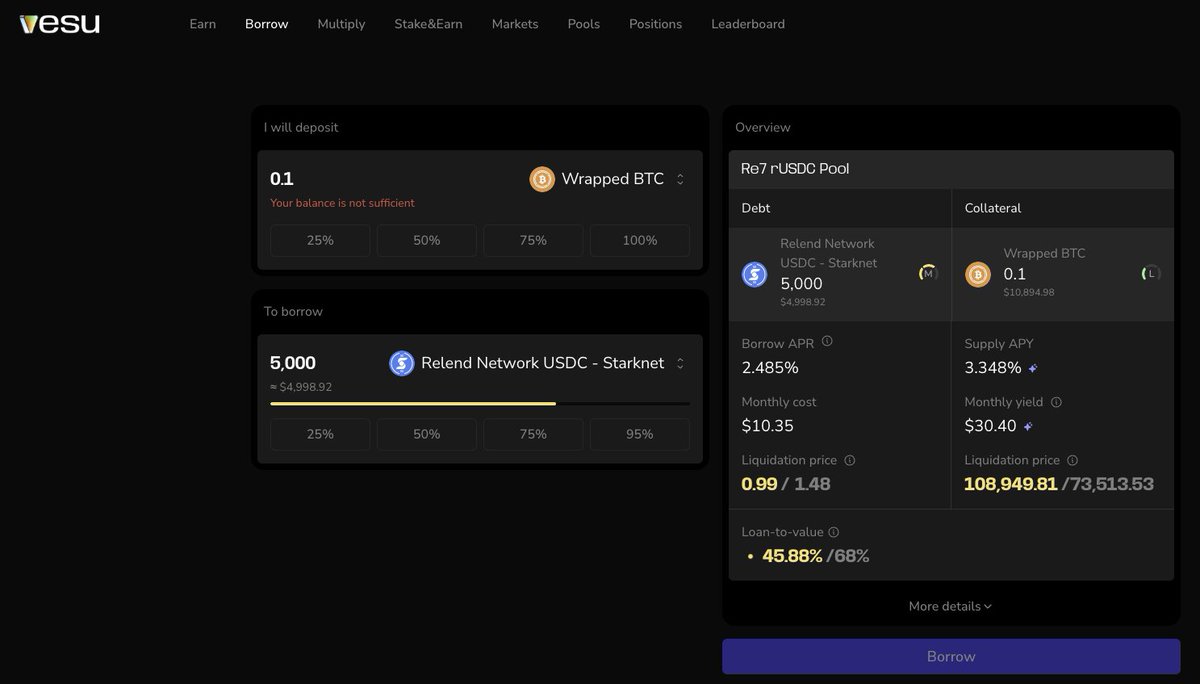Click the 108,949.81 liquidation price value
Viewport: 1200px width, 684px height.
point(1011,484)
